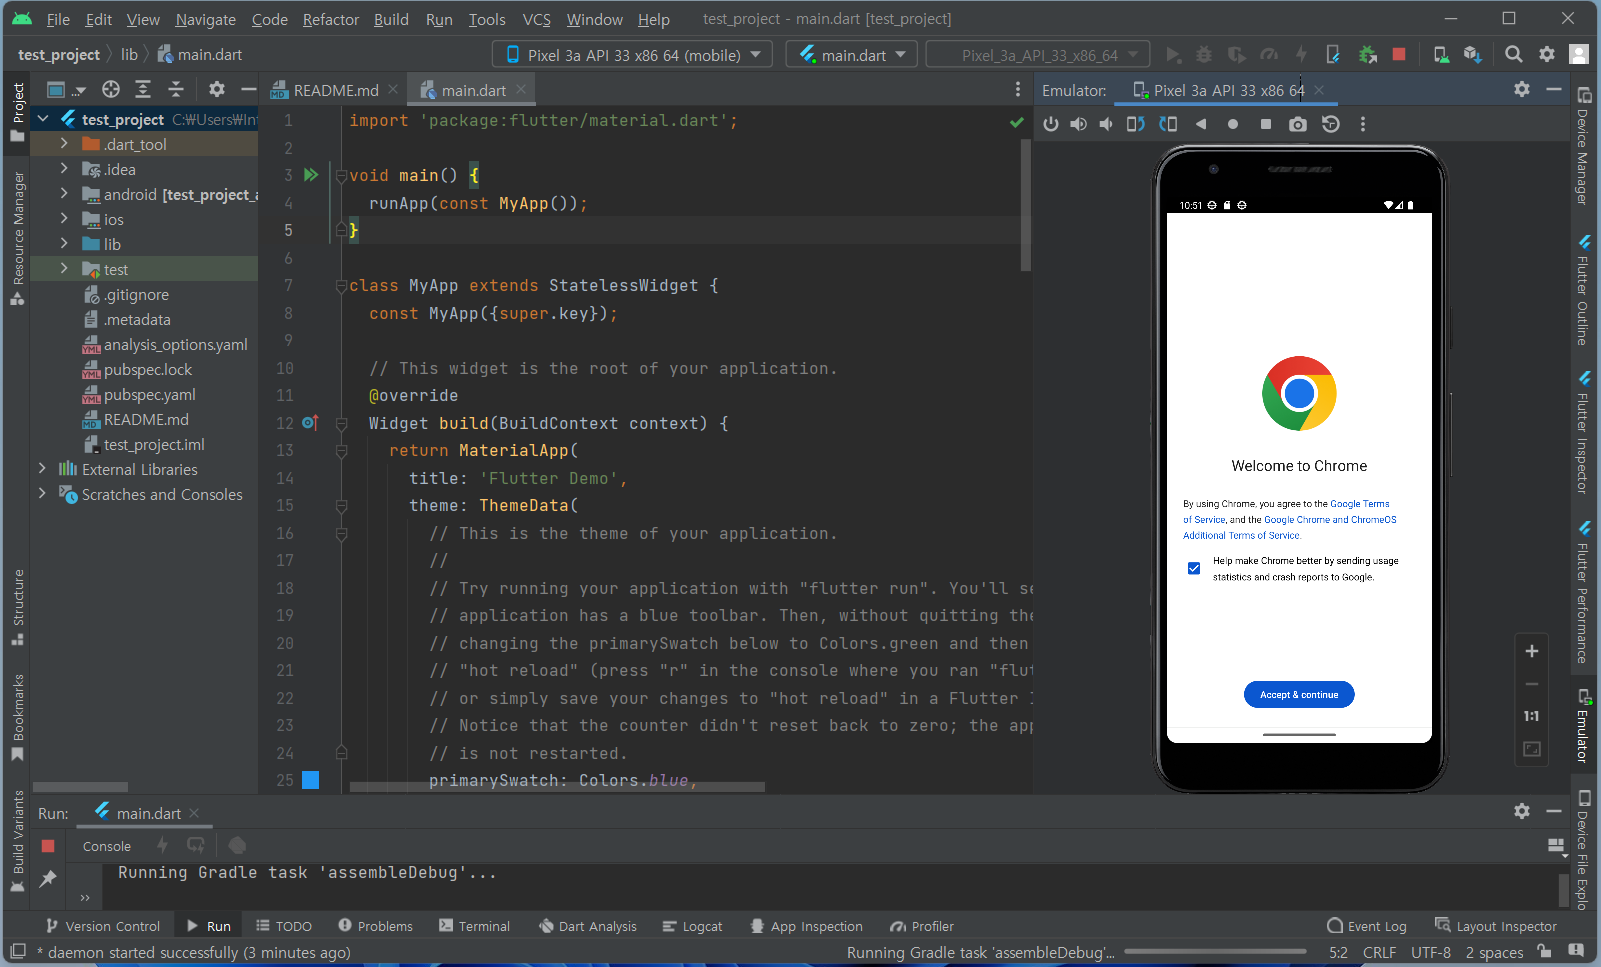This screenshot has height=967, width=1601.
Task: Raise emulator volume with volume up icon
Action: [1078, 124]
